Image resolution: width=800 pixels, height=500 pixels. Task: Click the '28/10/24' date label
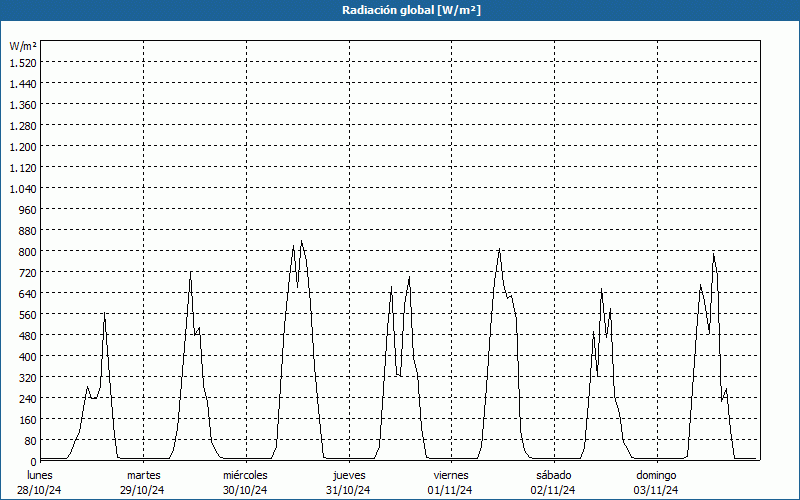pyautogui.click(x=40, y=490)
